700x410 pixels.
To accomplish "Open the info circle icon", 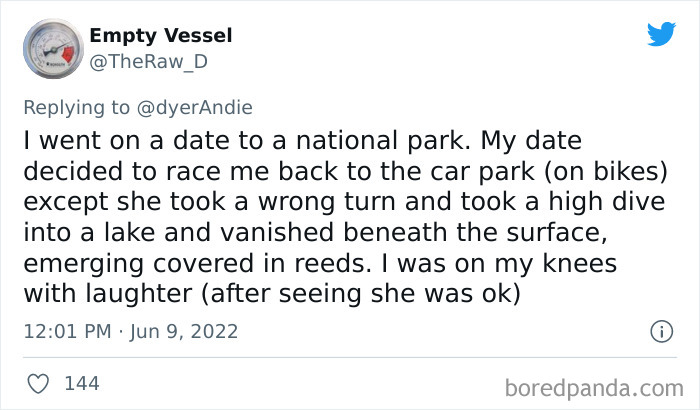I will (x=660, y=331).
